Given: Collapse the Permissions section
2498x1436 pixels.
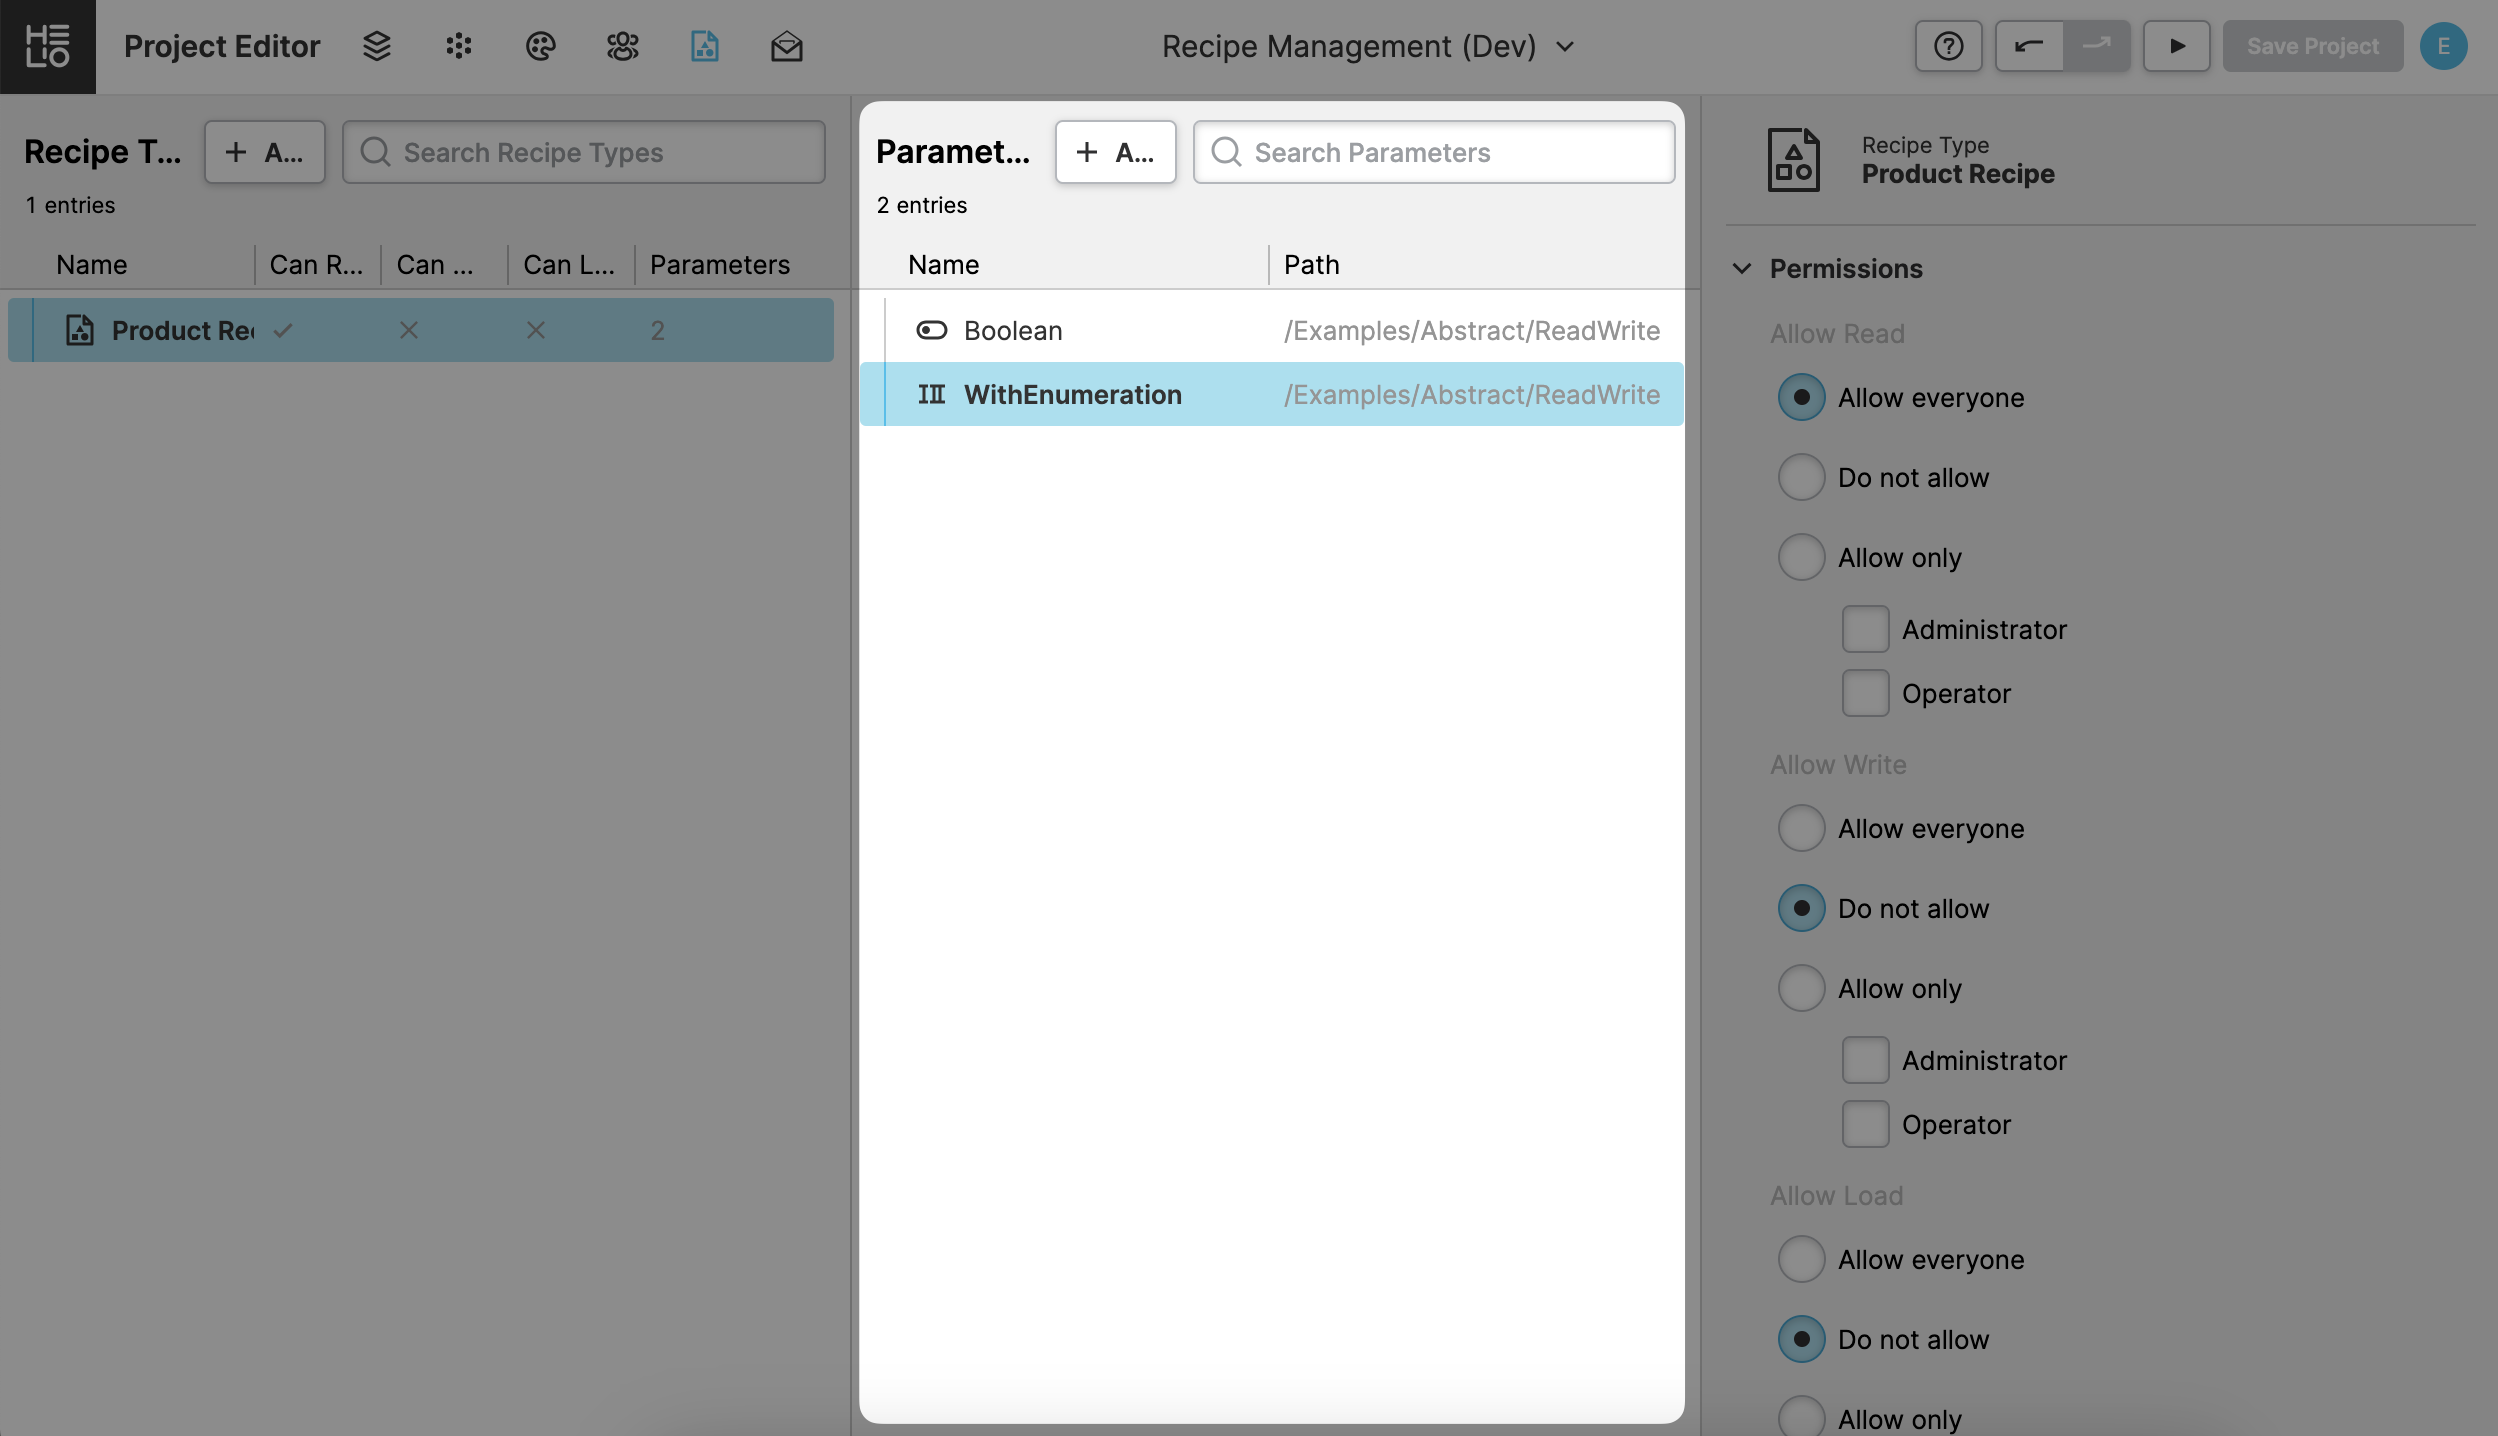Looking at the screenshot, I should coord(1742,268).
